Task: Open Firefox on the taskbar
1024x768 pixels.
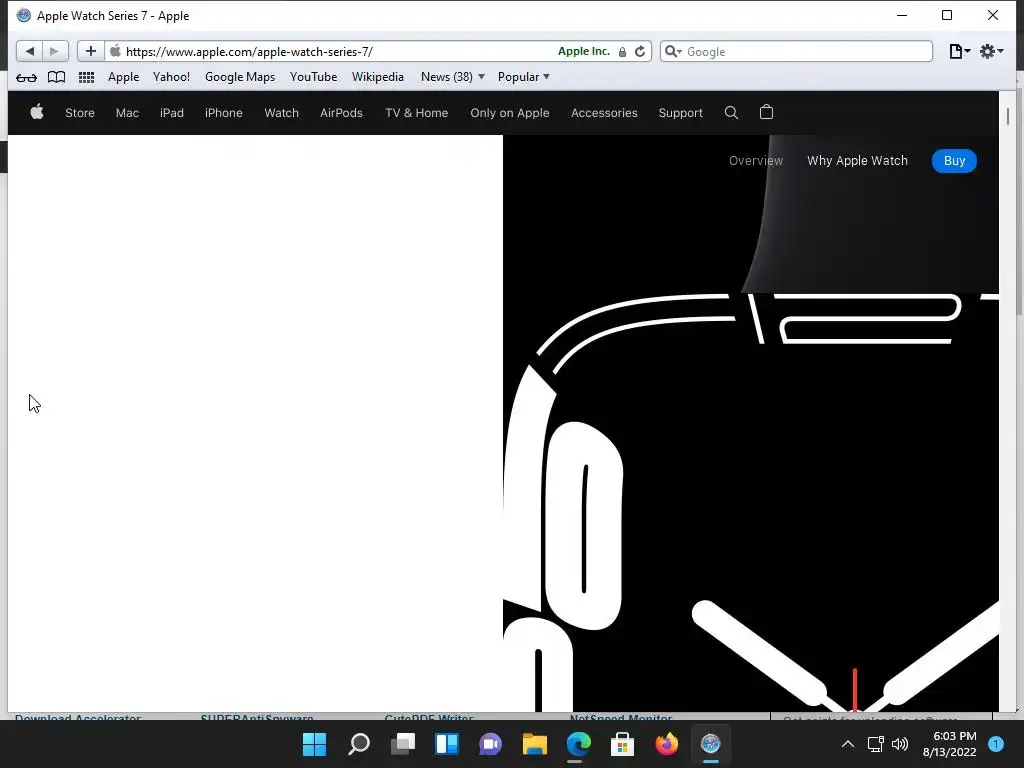Action: coord(667,744)
